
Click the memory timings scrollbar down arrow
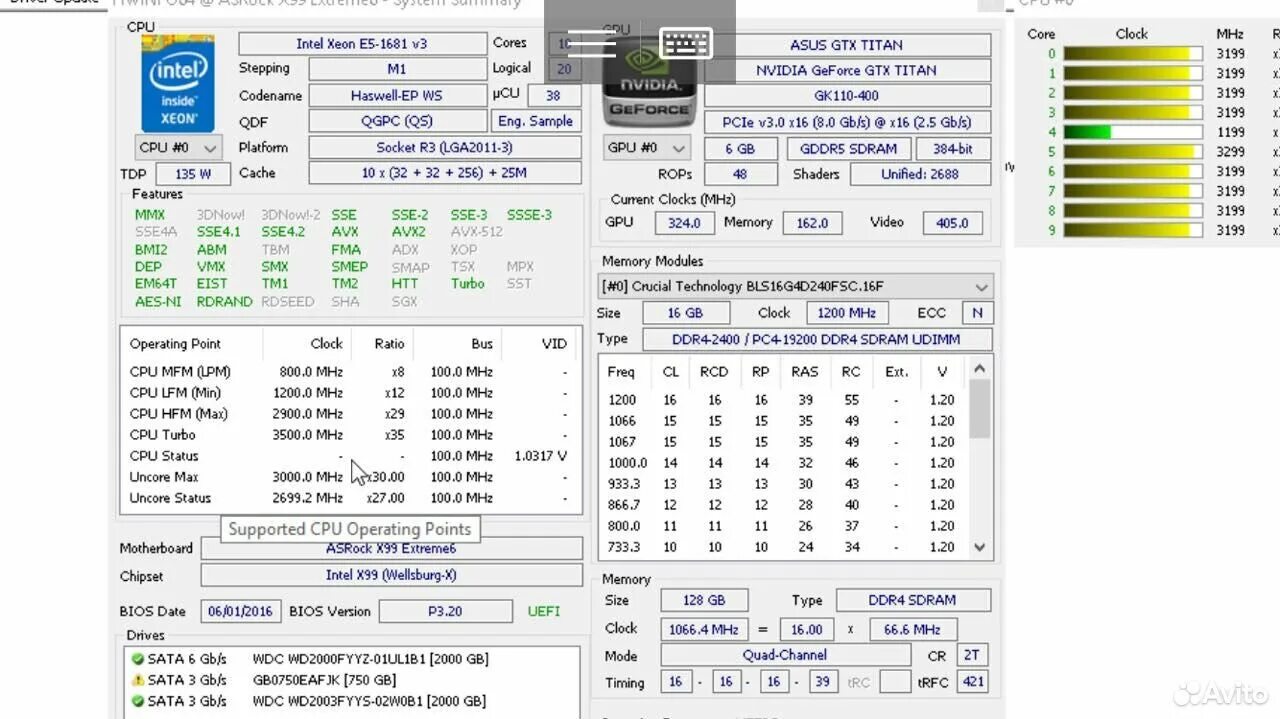coord(979,547)
